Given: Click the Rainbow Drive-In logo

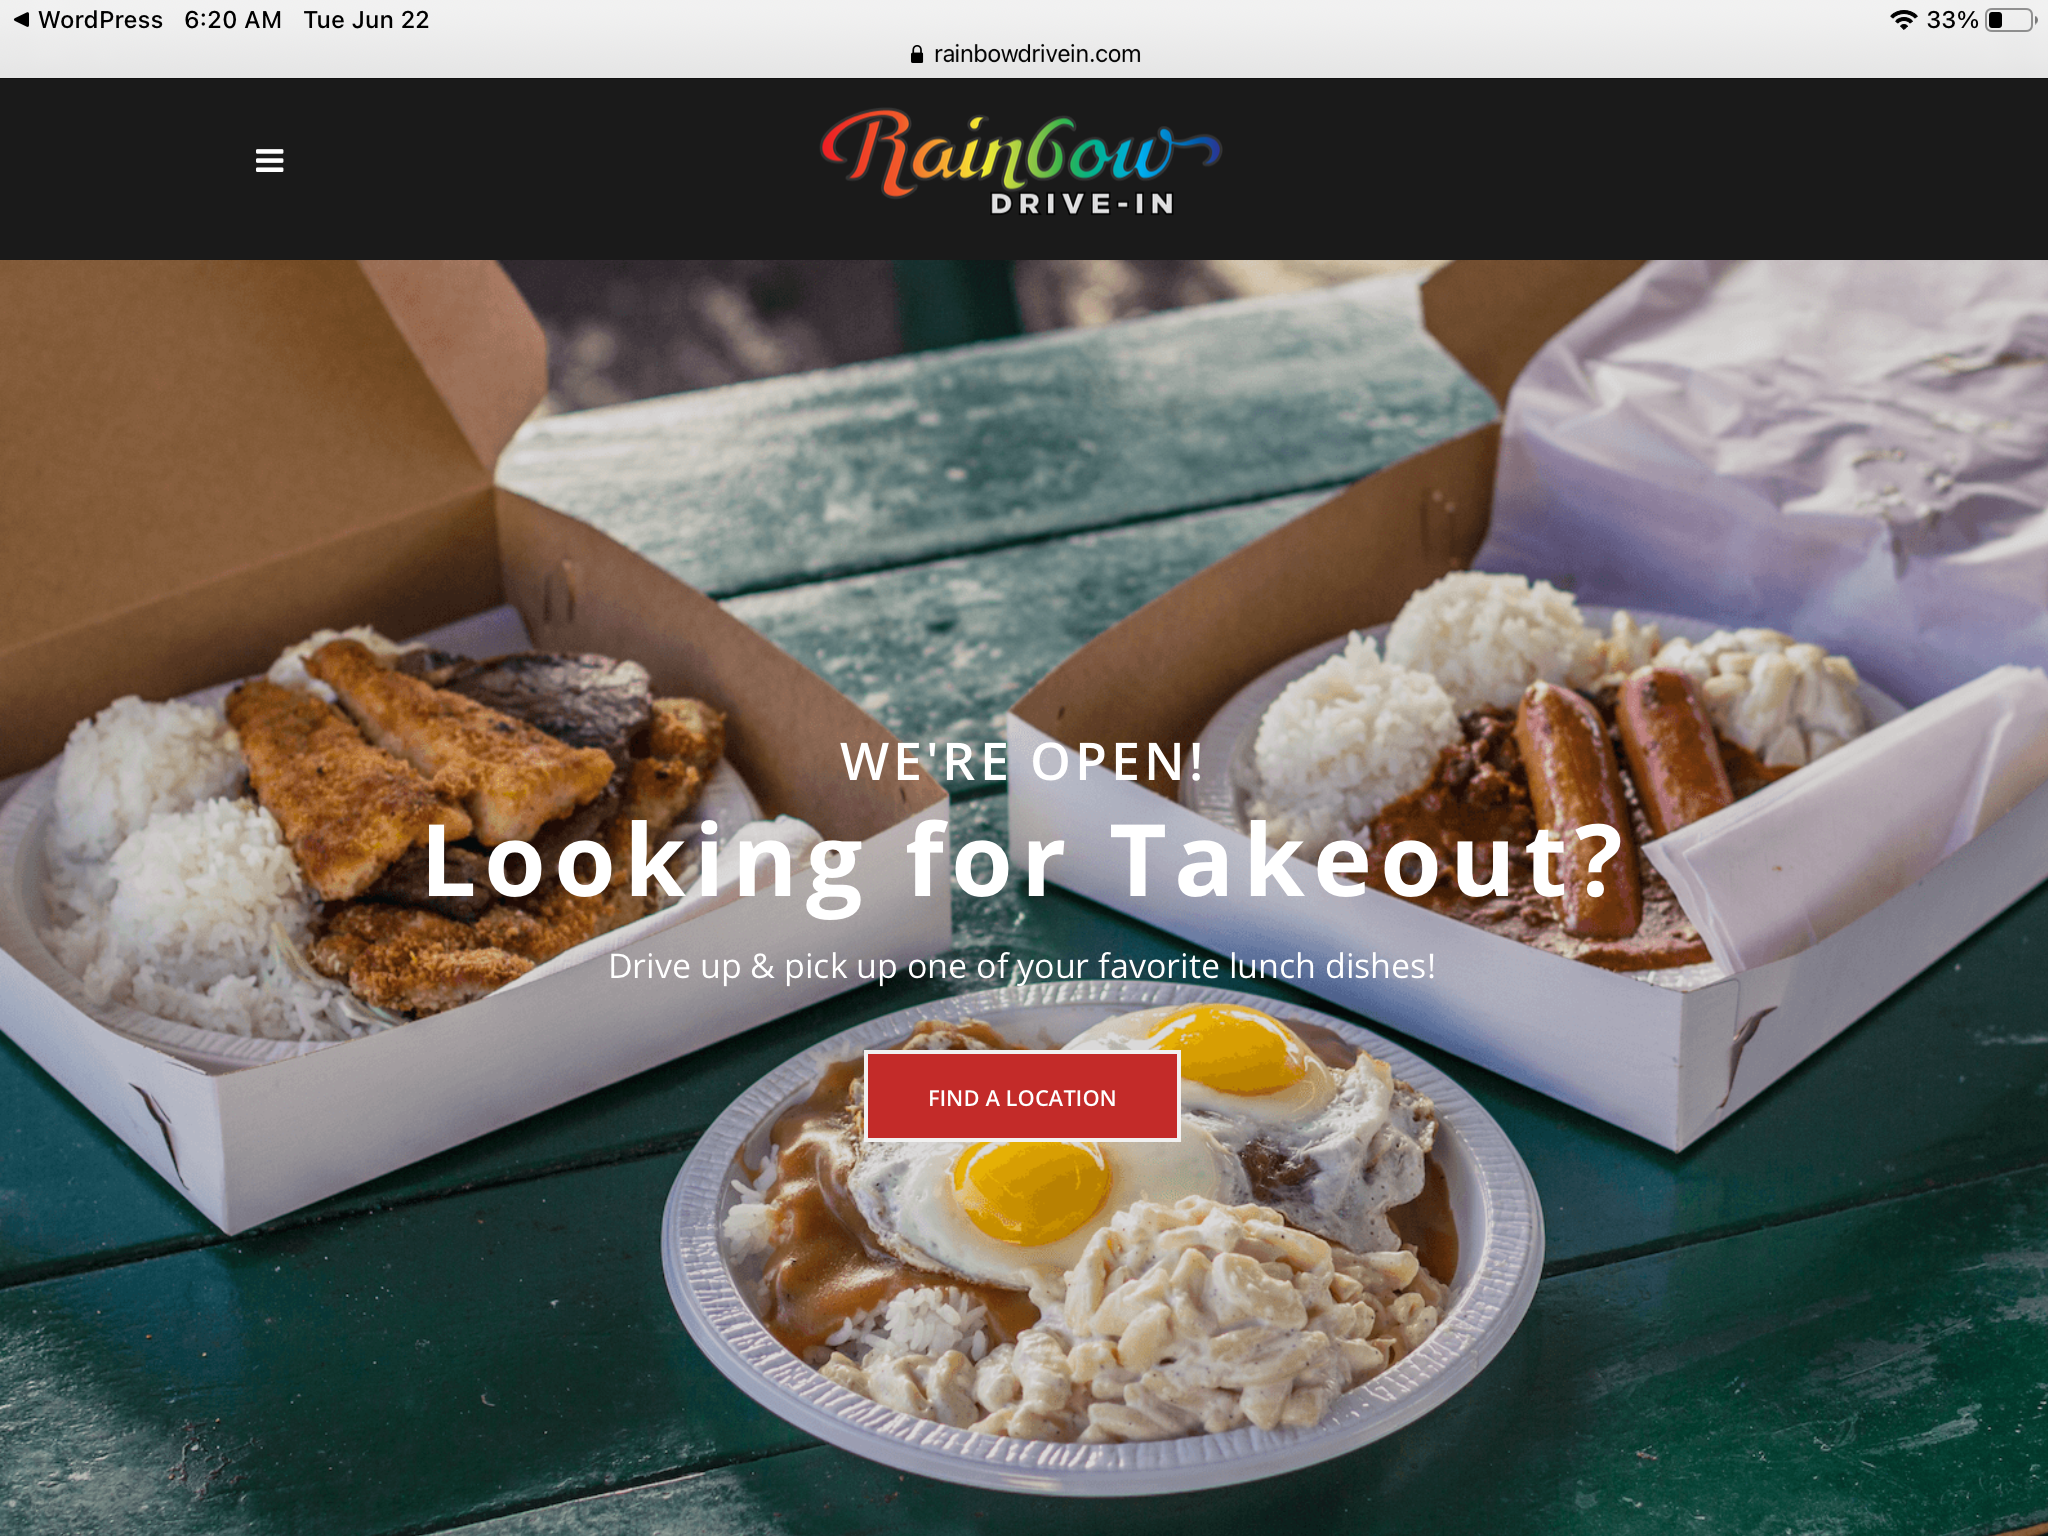Looking at the screenshot, I should point(1021,163).
